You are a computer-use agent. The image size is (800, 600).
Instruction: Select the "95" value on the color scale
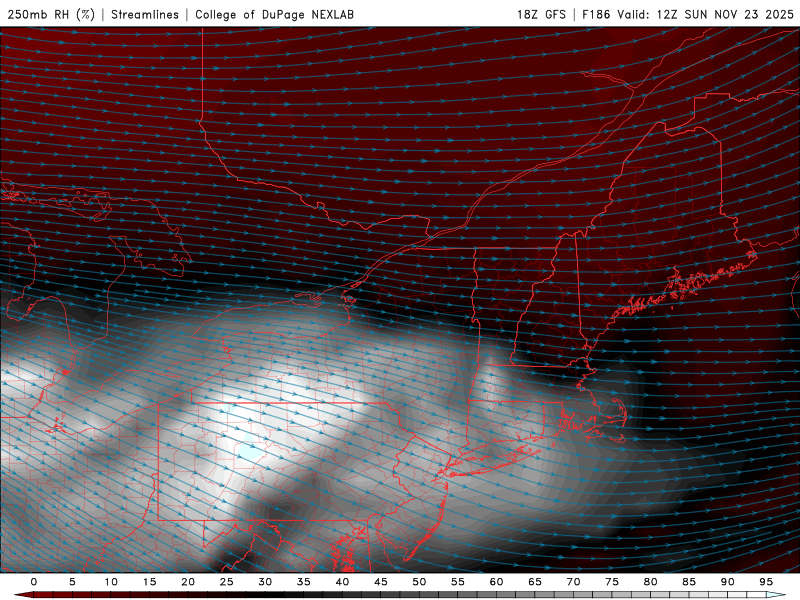(x=766, y=582)
